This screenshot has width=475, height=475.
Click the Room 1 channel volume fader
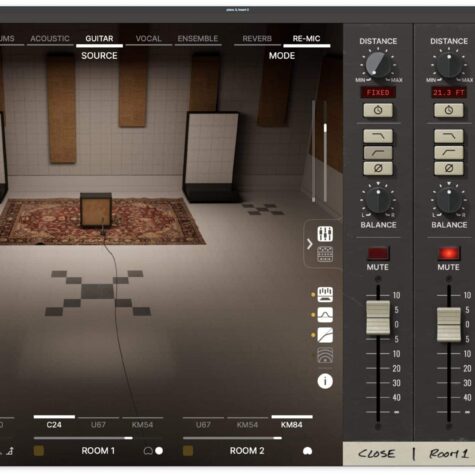tap(449, 324)
